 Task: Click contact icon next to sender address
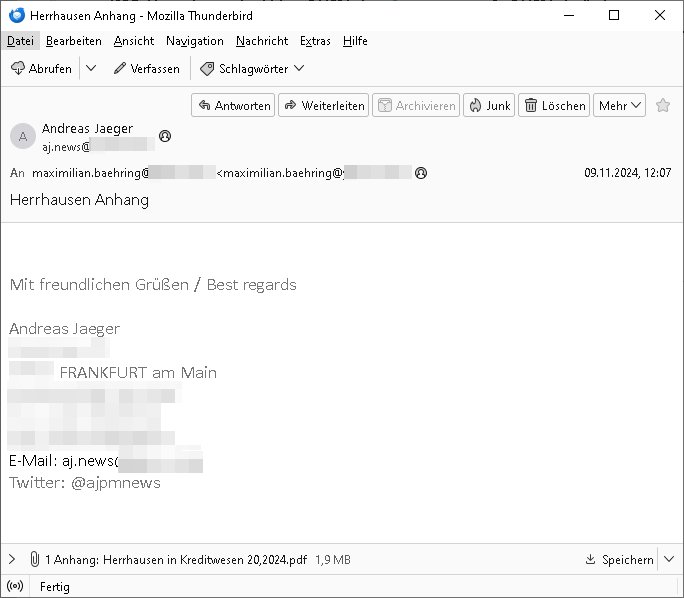tap(165, 135)
